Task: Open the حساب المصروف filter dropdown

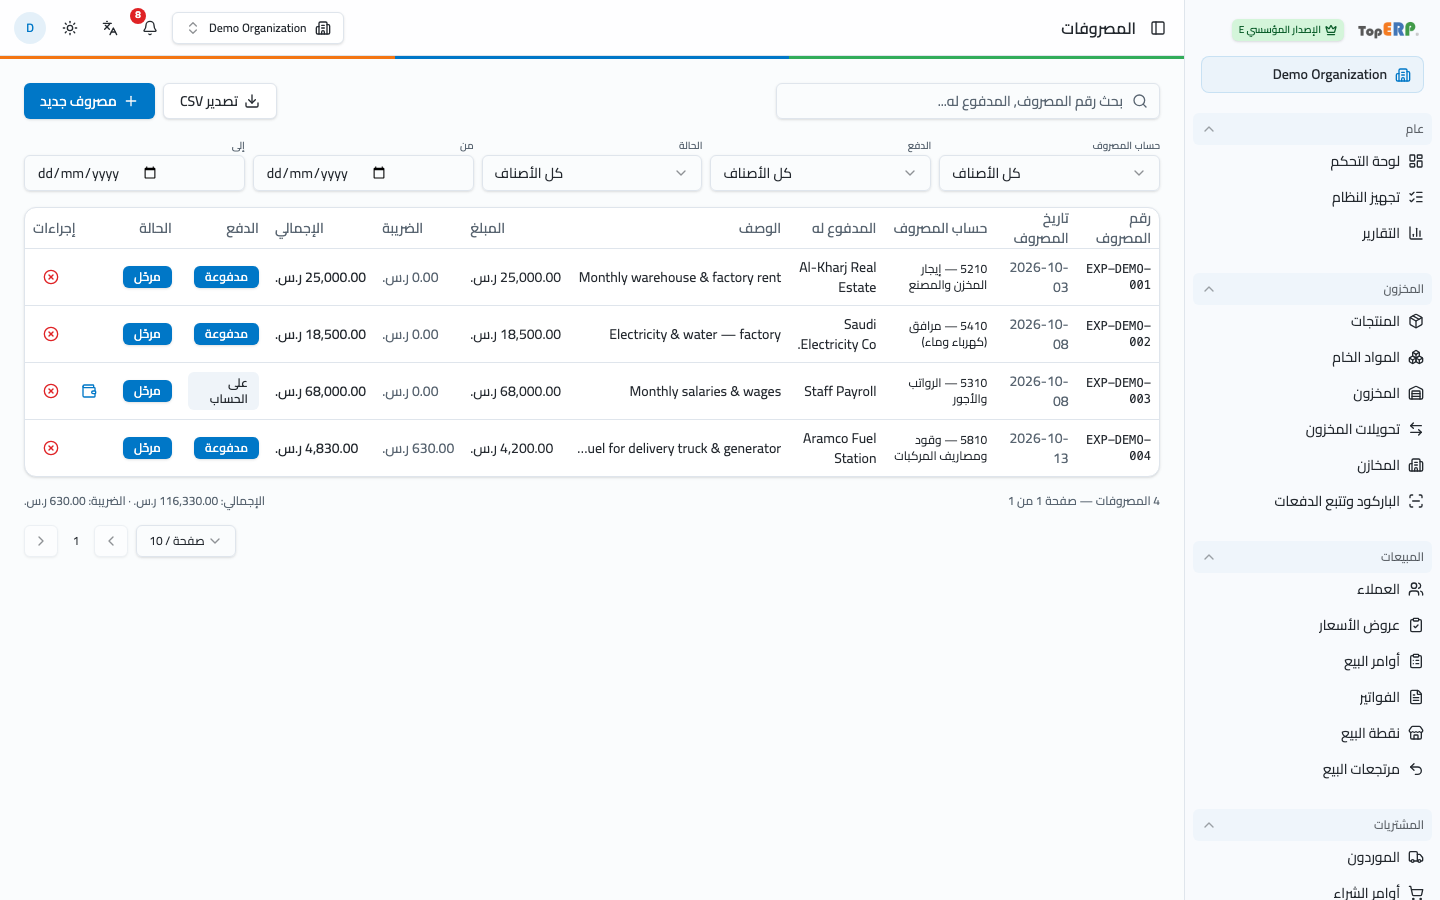Action: tap(1049, 173)
